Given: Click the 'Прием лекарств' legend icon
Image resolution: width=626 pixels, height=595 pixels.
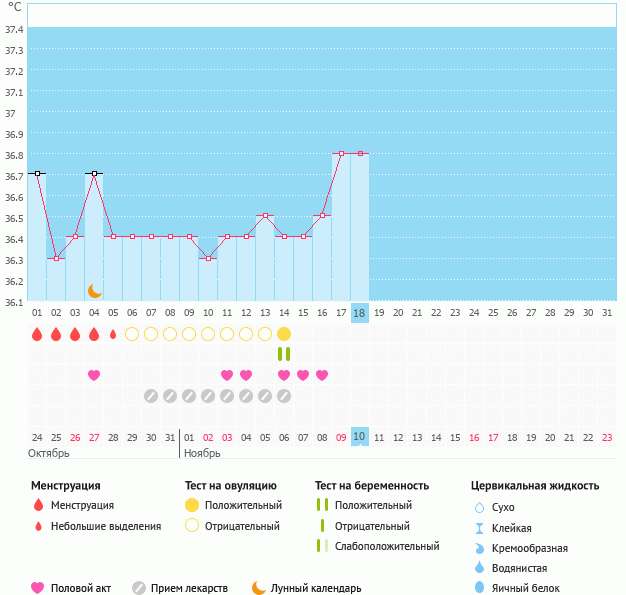Looking at the screenshot, I should tap(139, 588).
